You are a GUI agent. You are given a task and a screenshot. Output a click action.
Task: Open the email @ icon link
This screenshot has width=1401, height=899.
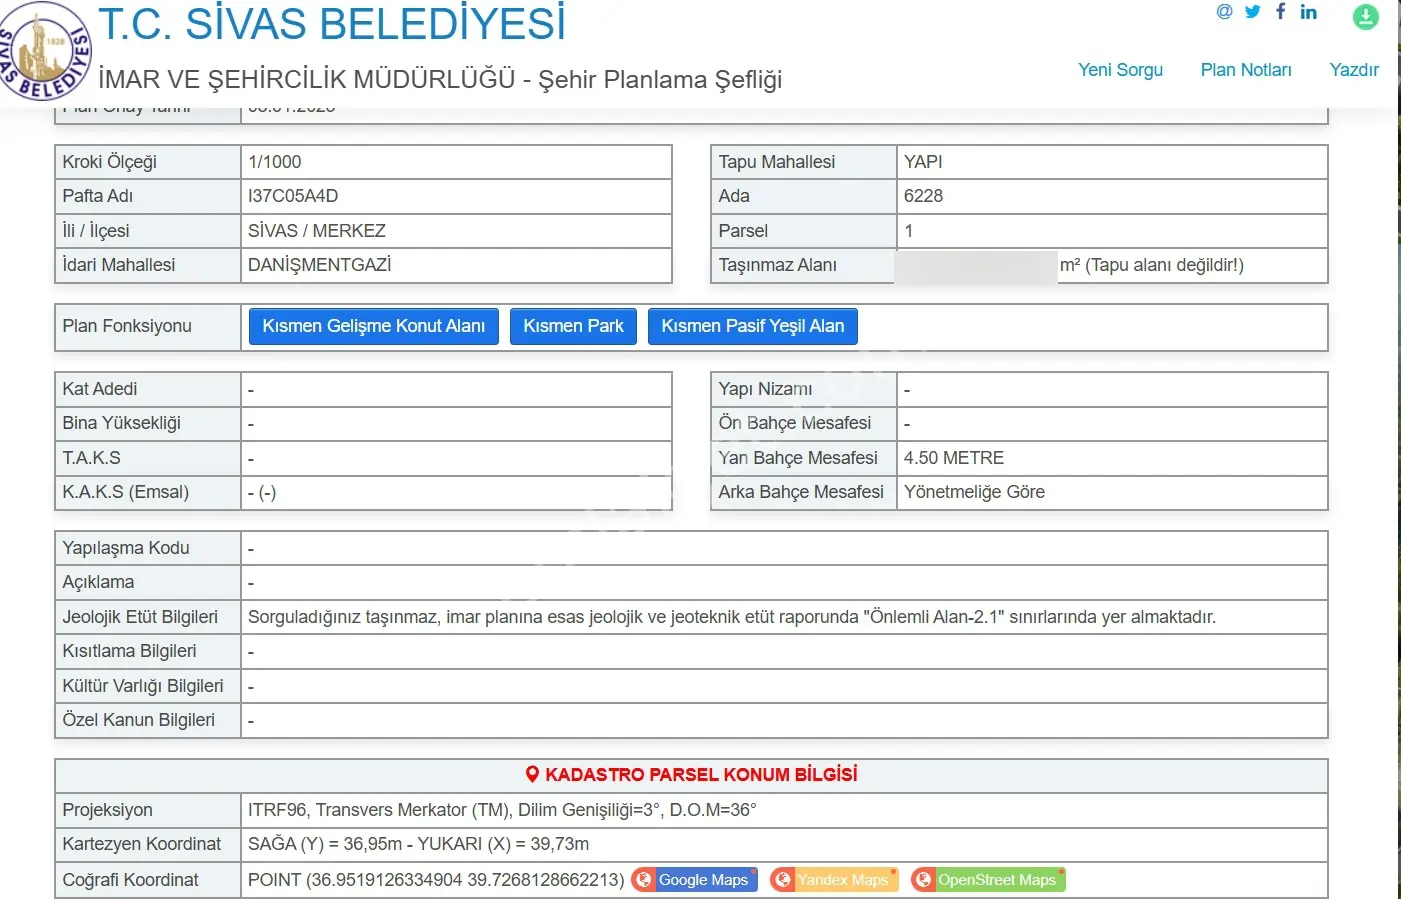click(1224, 12)
